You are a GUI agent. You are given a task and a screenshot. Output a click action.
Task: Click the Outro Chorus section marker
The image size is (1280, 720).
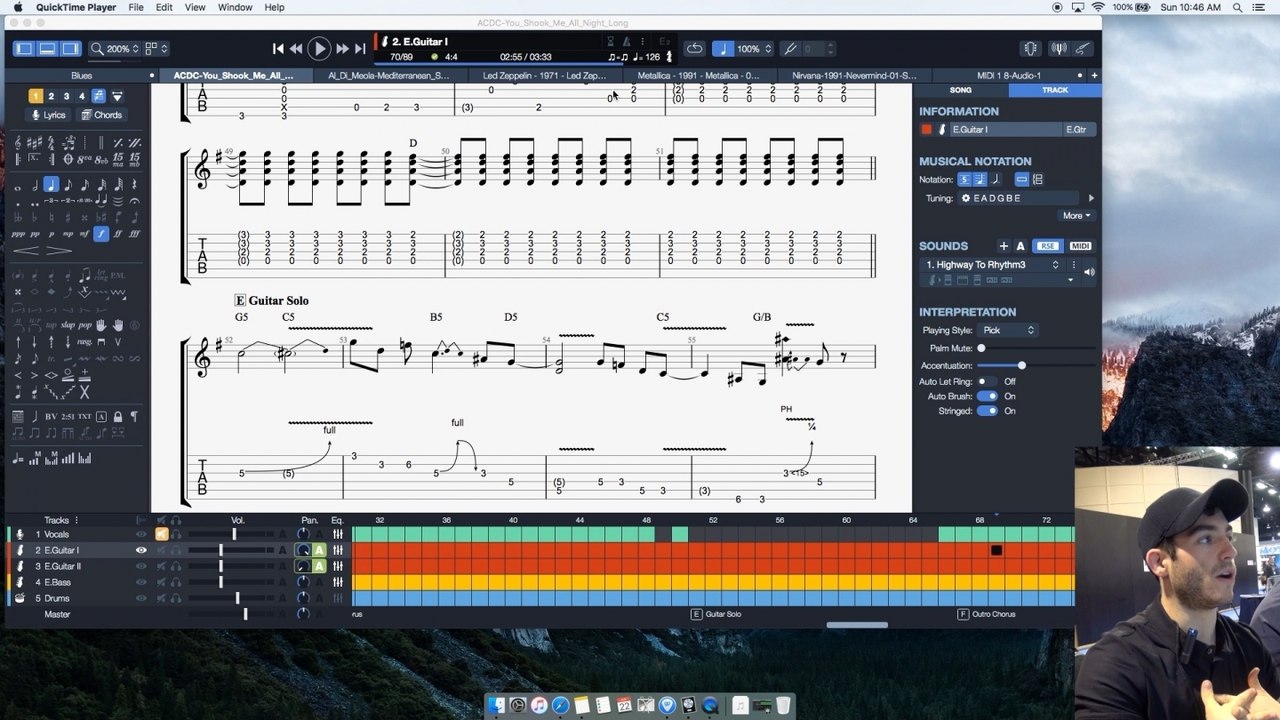point(987,614)
